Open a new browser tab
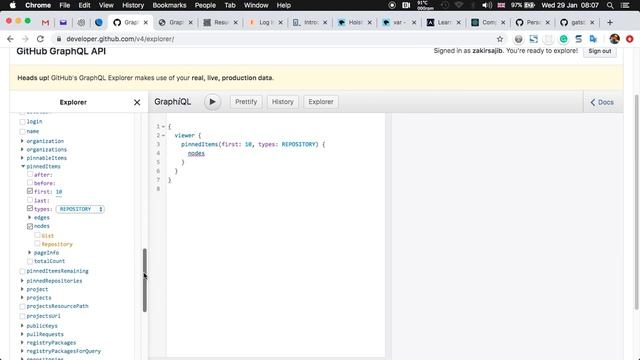The height and width of the screenshot is (360, 640). [610, 22]
